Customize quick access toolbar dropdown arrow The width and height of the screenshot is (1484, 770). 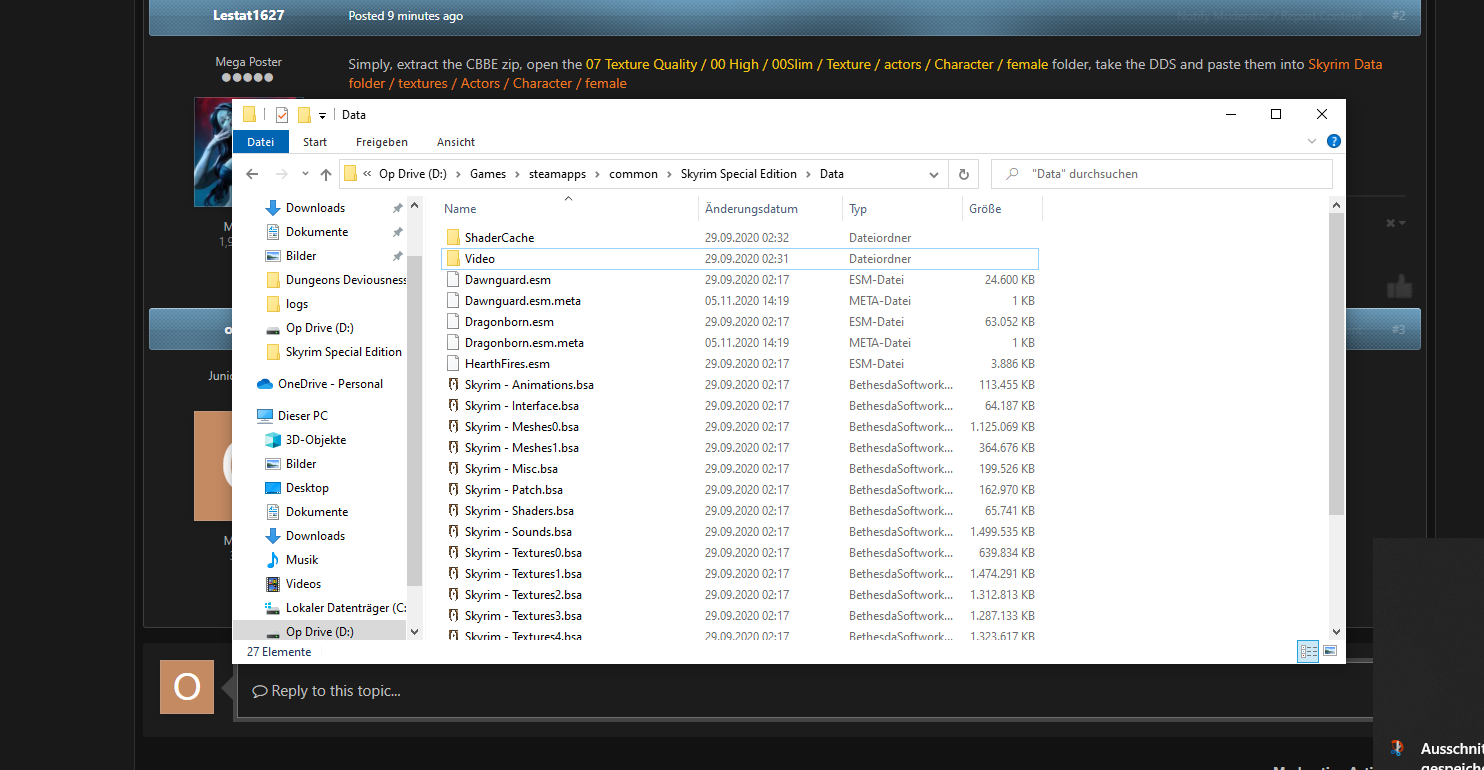(322, 116)
